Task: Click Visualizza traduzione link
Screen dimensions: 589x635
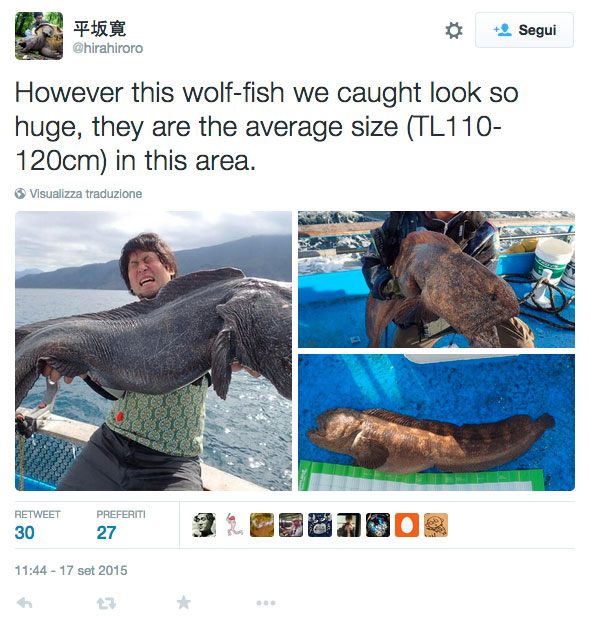Action: [x=85, y=194]
